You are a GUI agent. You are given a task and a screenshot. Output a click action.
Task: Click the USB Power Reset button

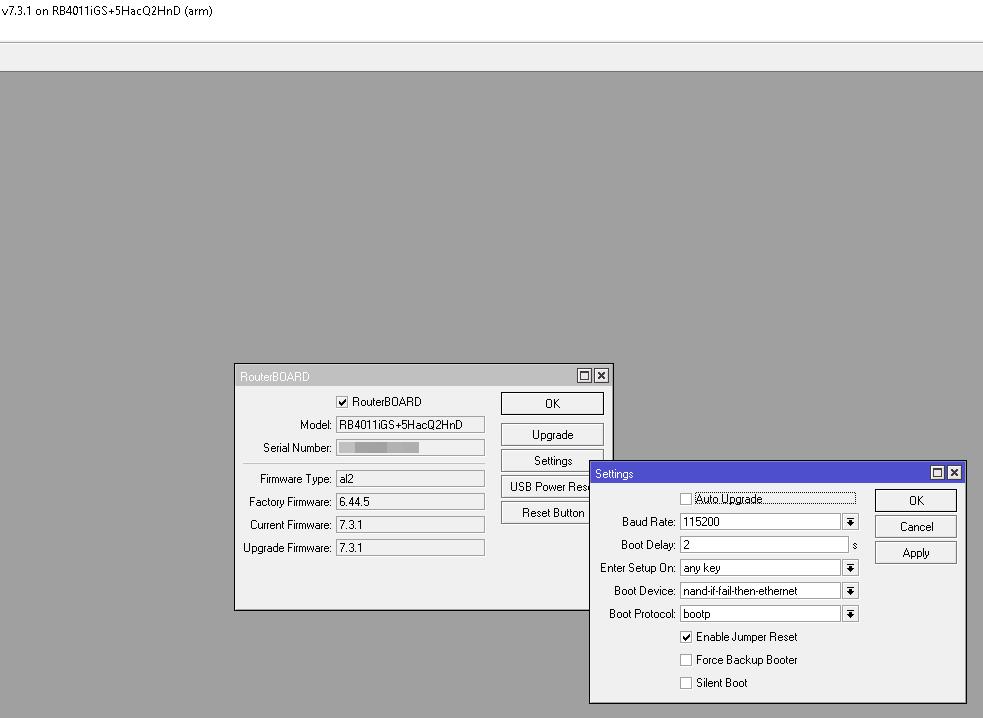[545, 487]
